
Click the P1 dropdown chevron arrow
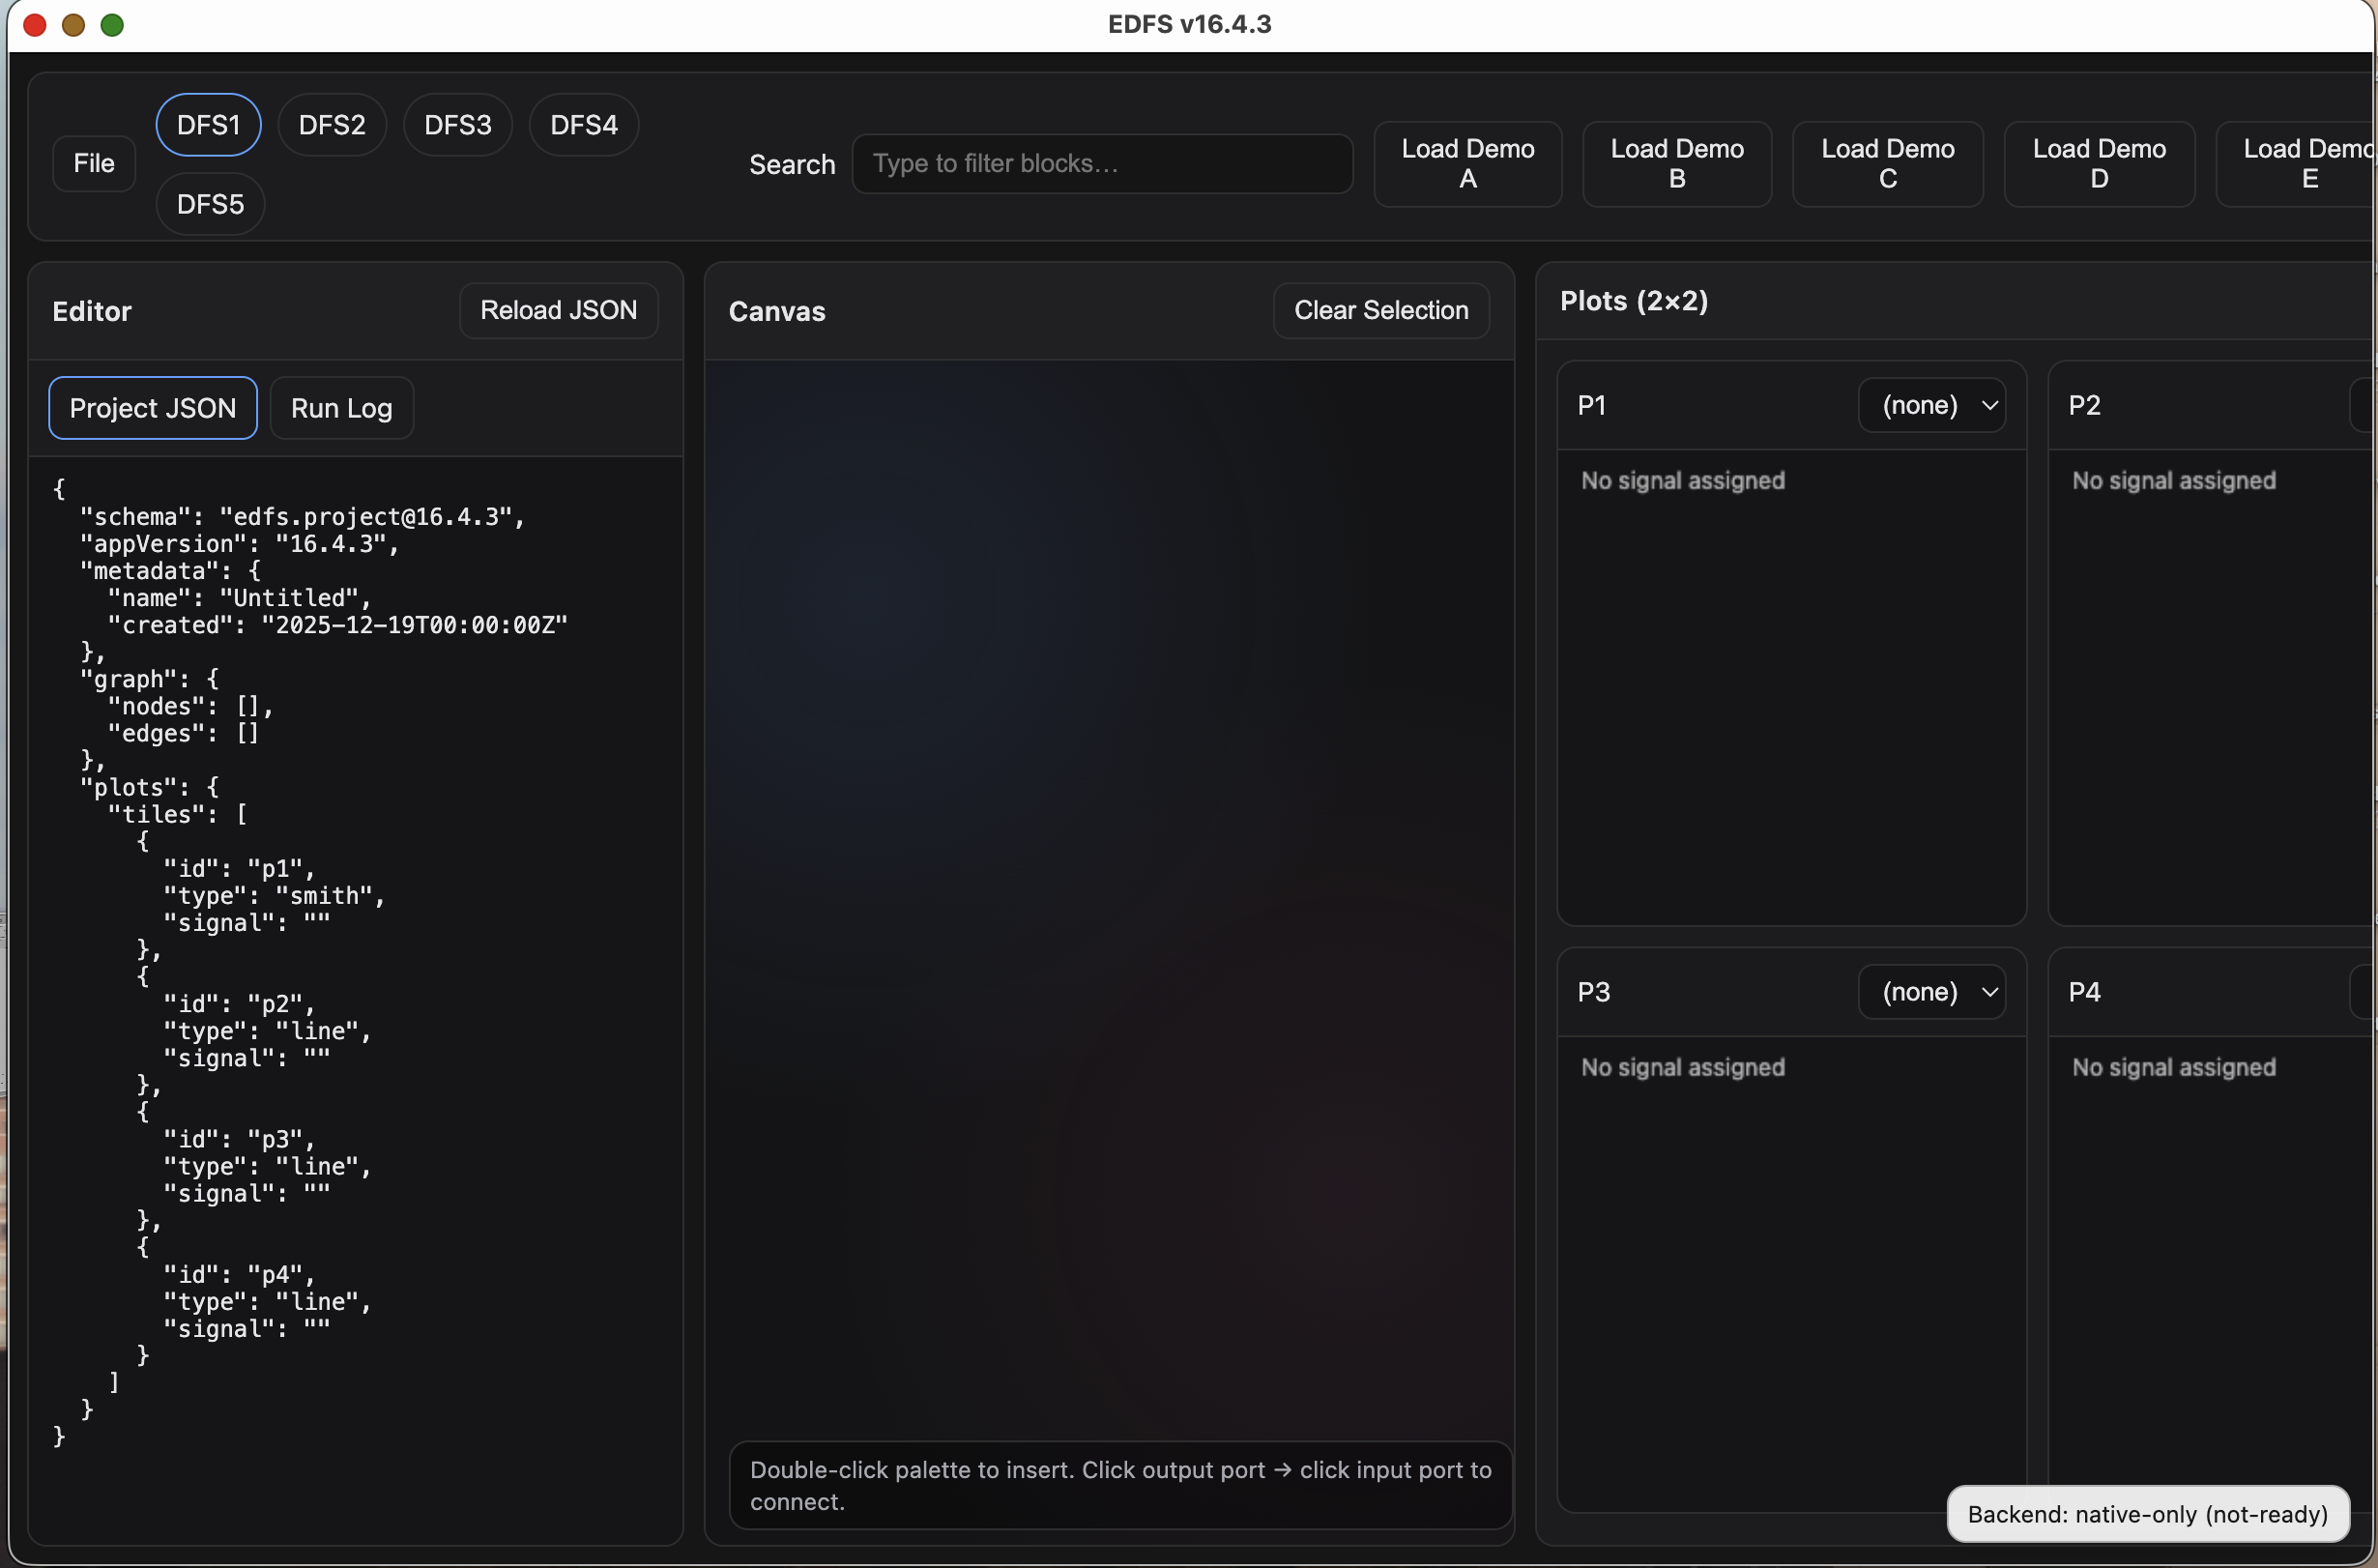[x=1989, y=405]
